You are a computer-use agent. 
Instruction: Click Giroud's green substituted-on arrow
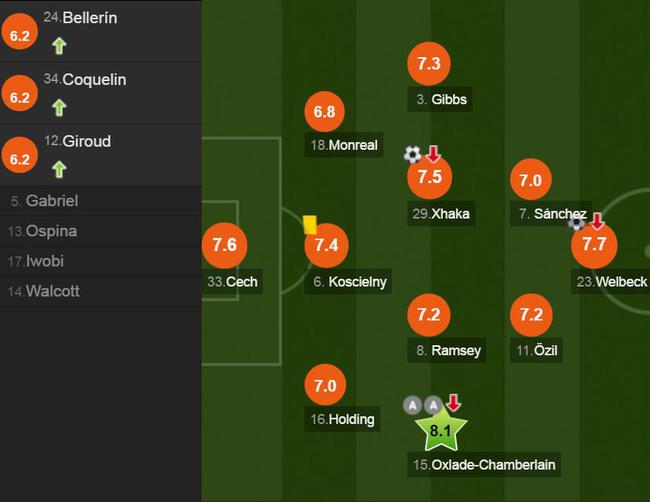pos(59,169)
